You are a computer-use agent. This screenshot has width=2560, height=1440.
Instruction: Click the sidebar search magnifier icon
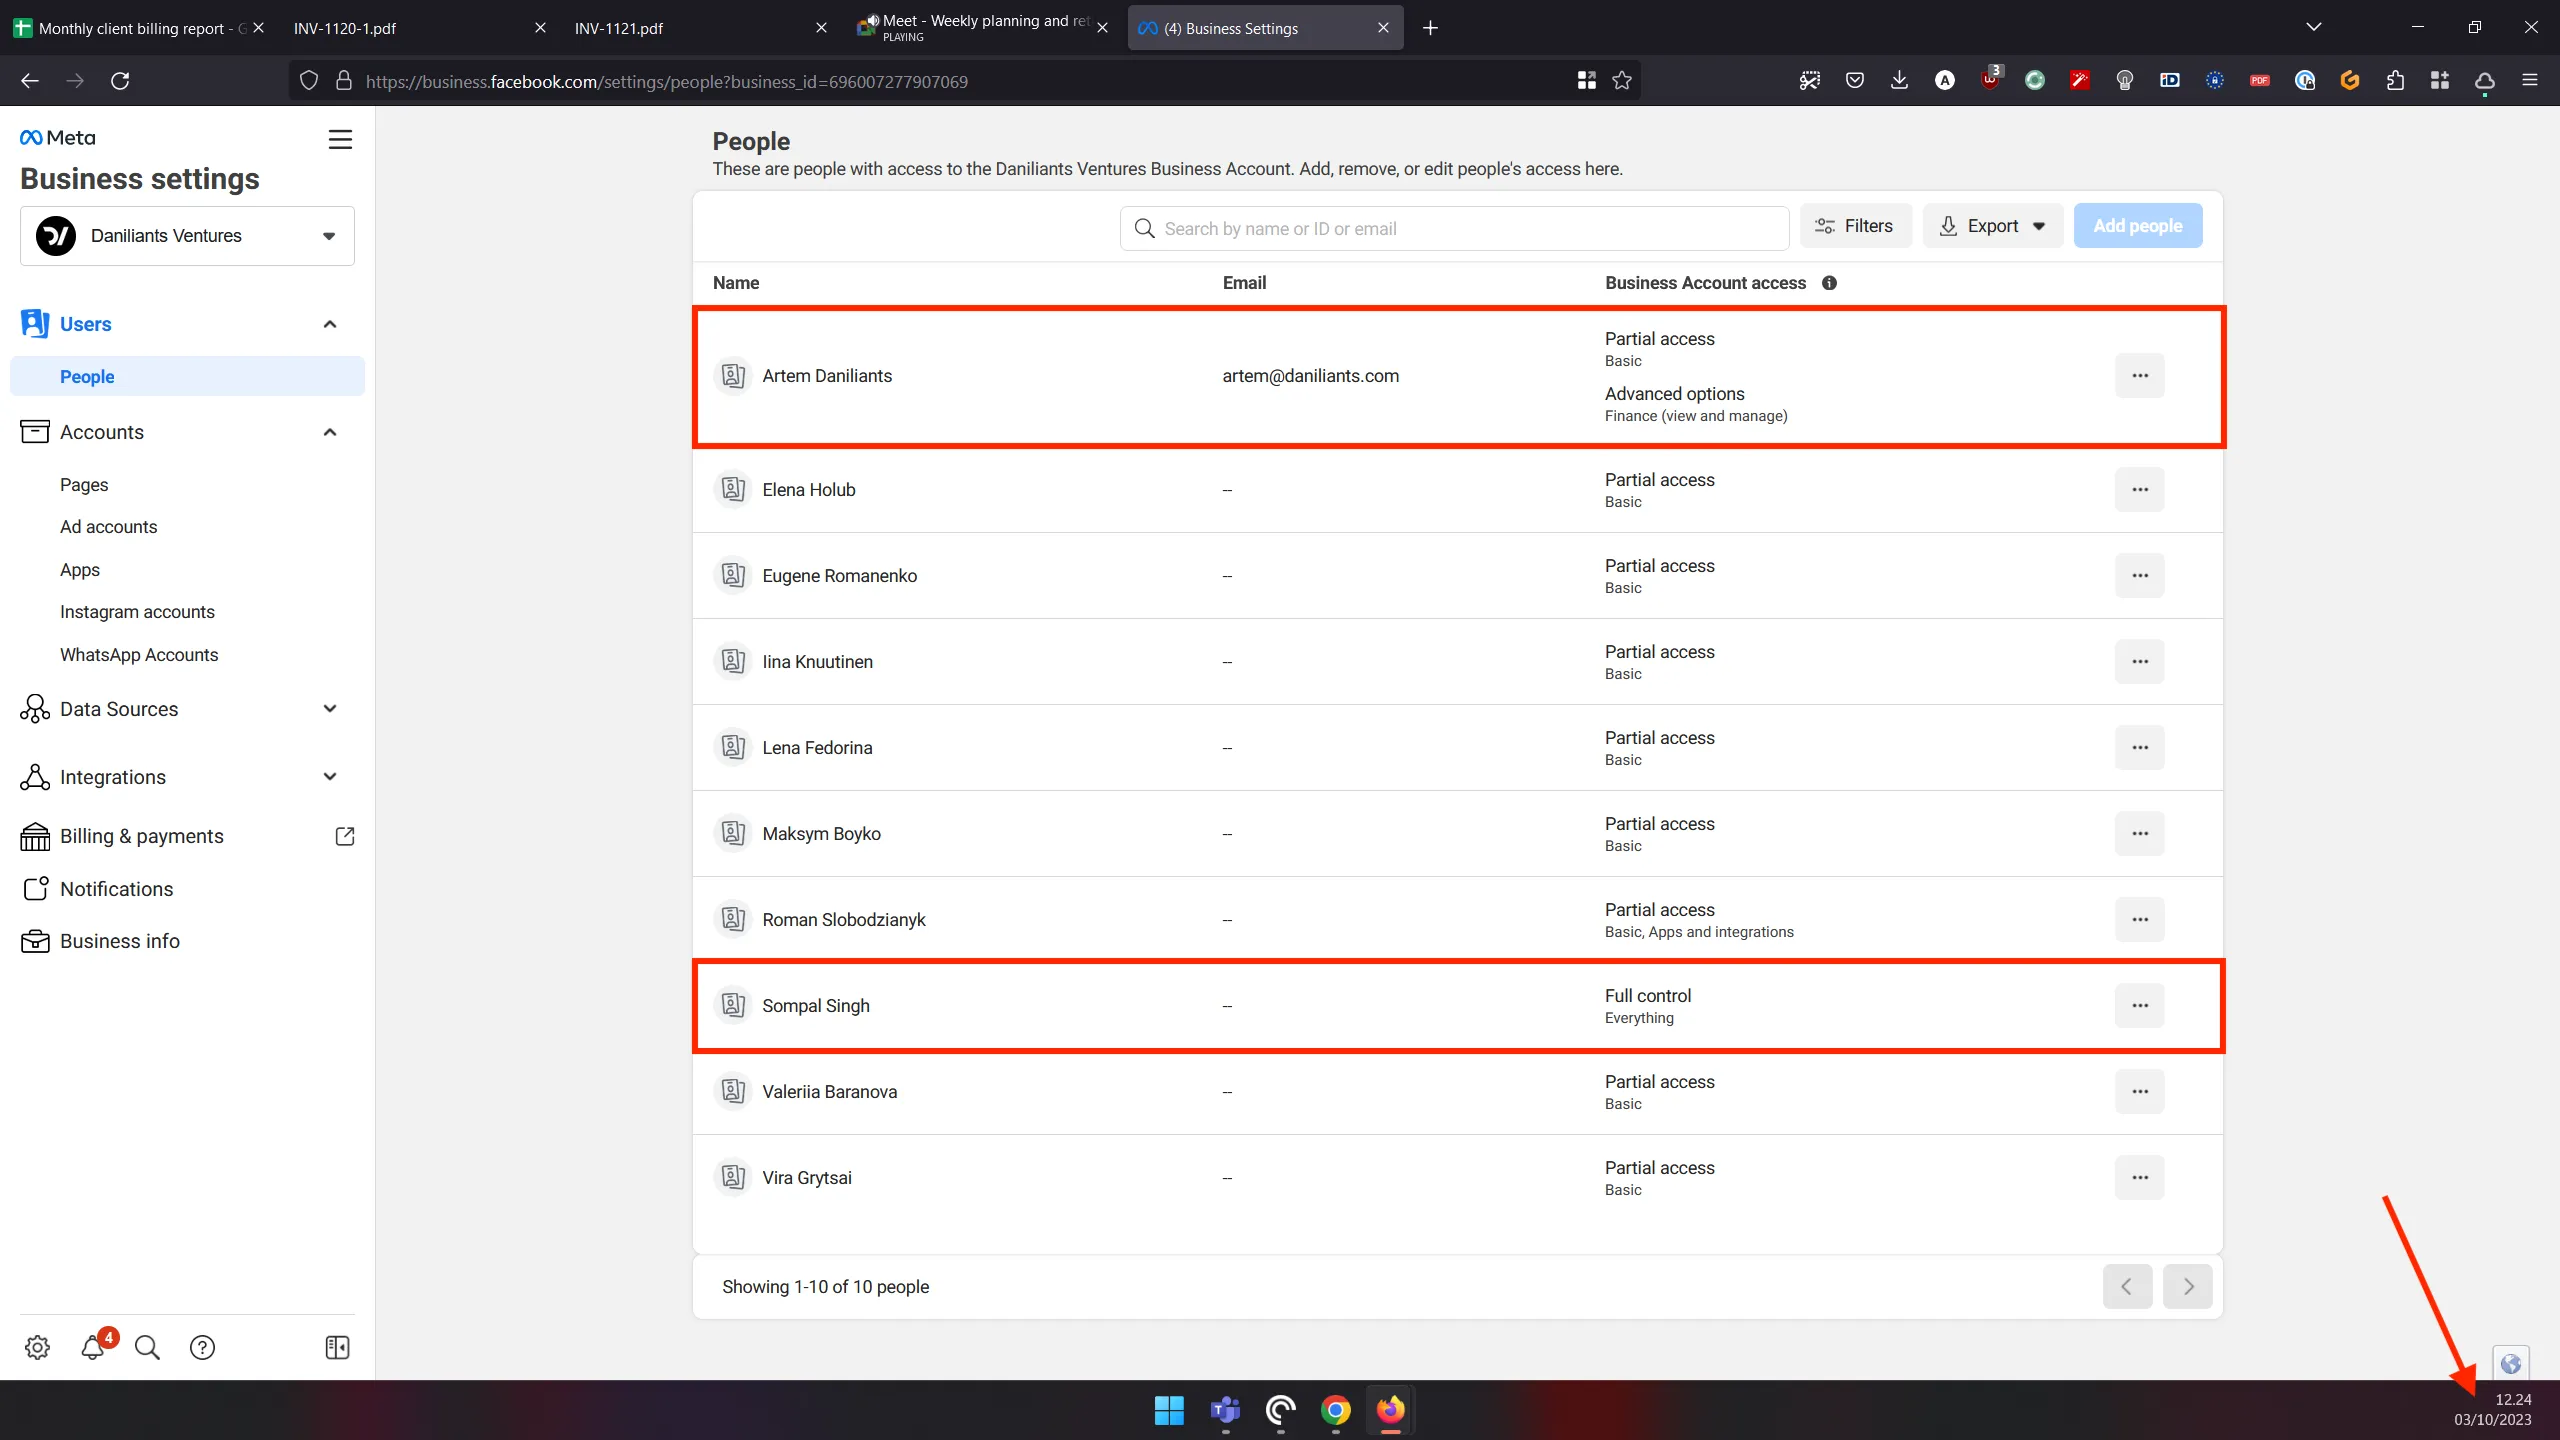tap(147, 1347)
